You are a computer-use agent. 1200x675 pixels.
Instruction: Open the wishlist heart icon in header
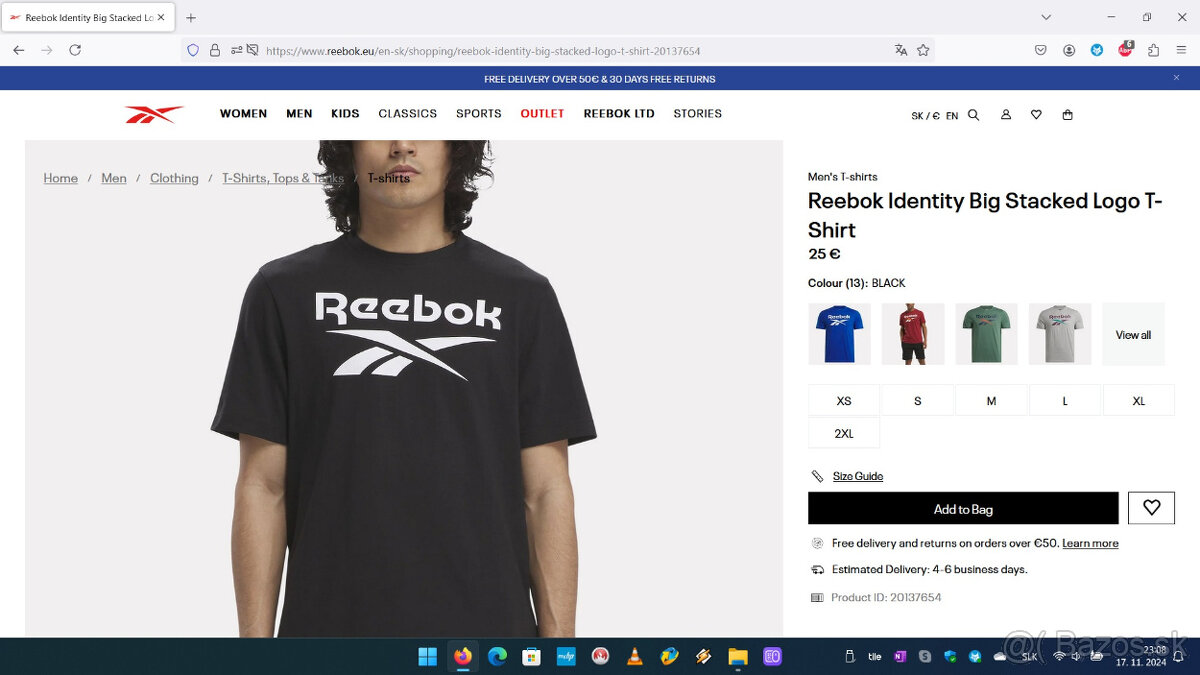[x=1036, y=115]
